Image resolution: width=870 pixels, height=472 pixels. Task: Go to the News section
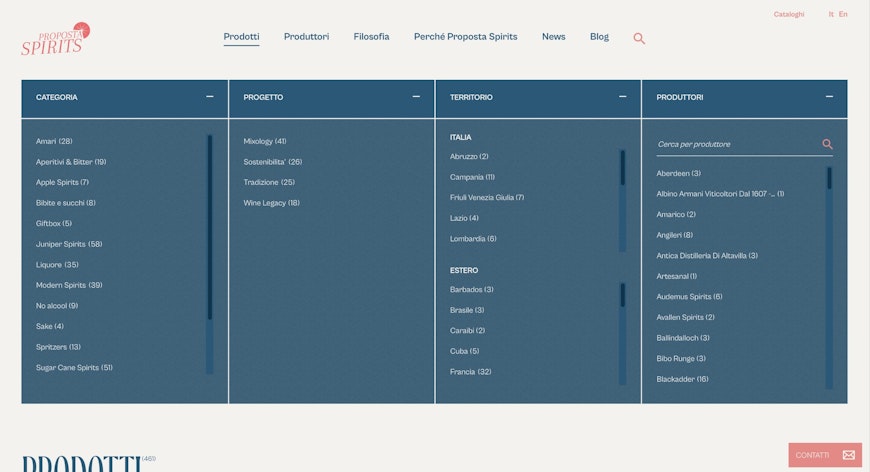554,37
